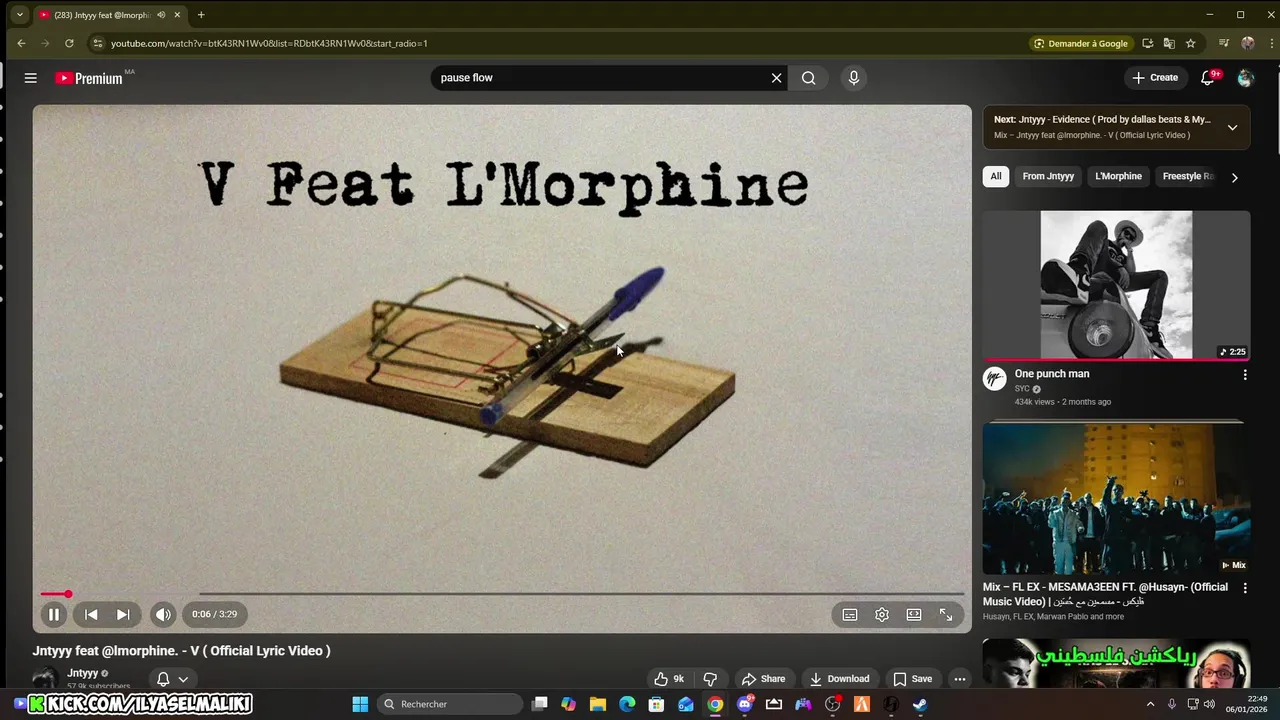Click the magnifier search button
The height and width of the screenshot is (720, 1280).
click(x=808, y=78)
